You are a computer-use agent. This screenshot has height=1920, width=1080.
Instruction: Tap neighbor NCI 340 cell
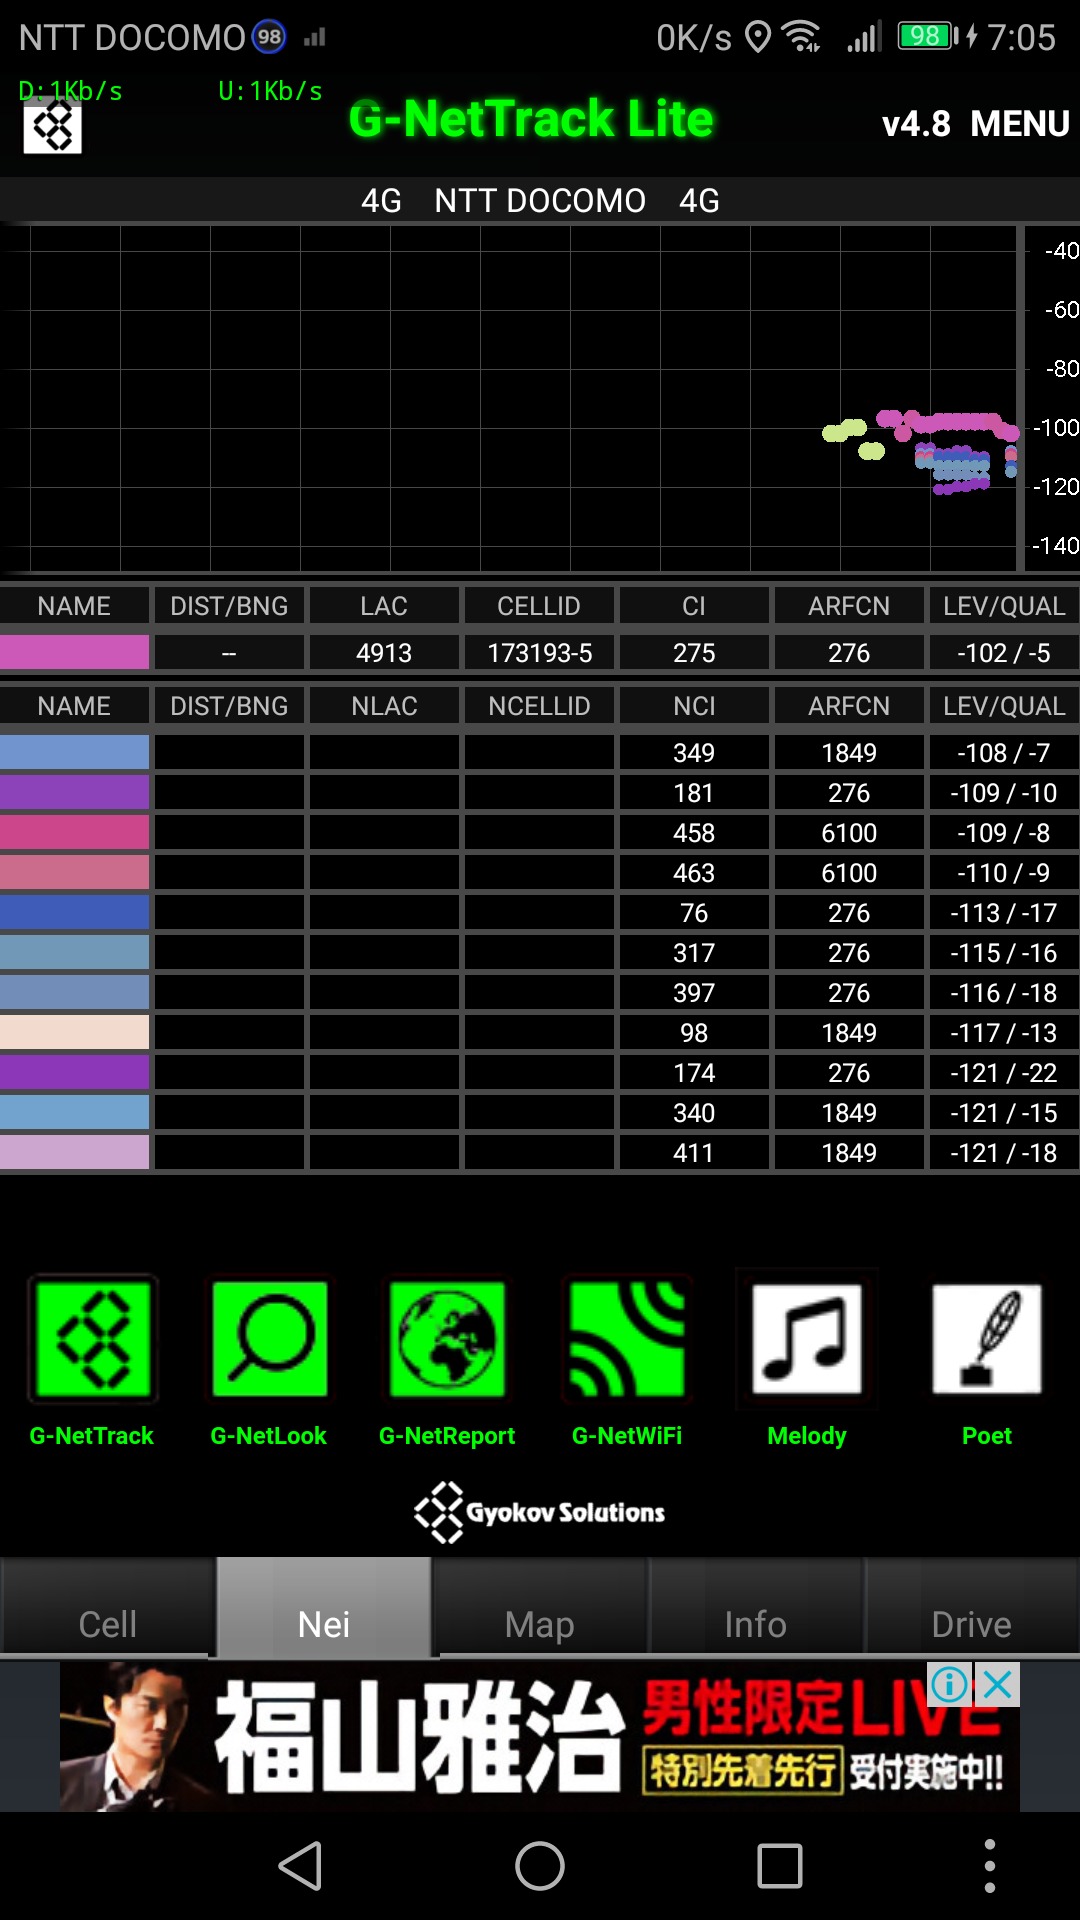(694, 1112)
